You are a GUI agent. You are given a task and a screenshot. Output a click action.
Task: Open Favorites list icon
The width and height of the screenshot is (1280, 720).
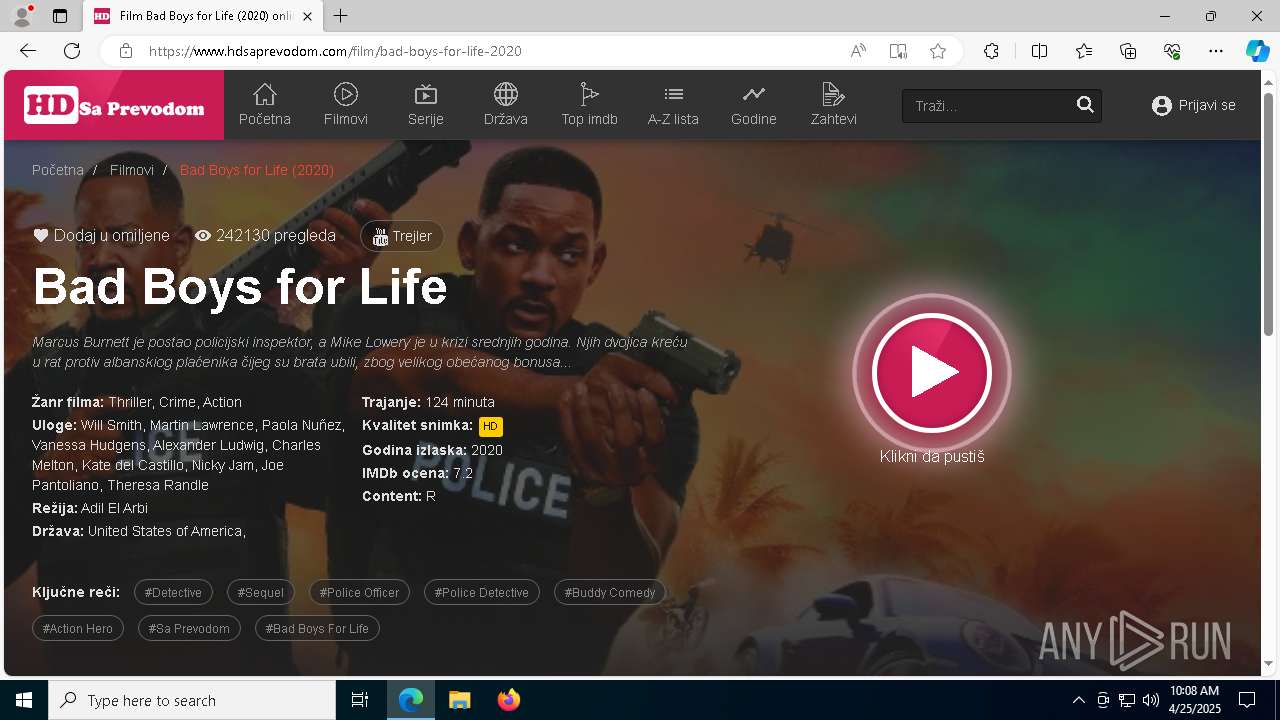[1084, 51]
